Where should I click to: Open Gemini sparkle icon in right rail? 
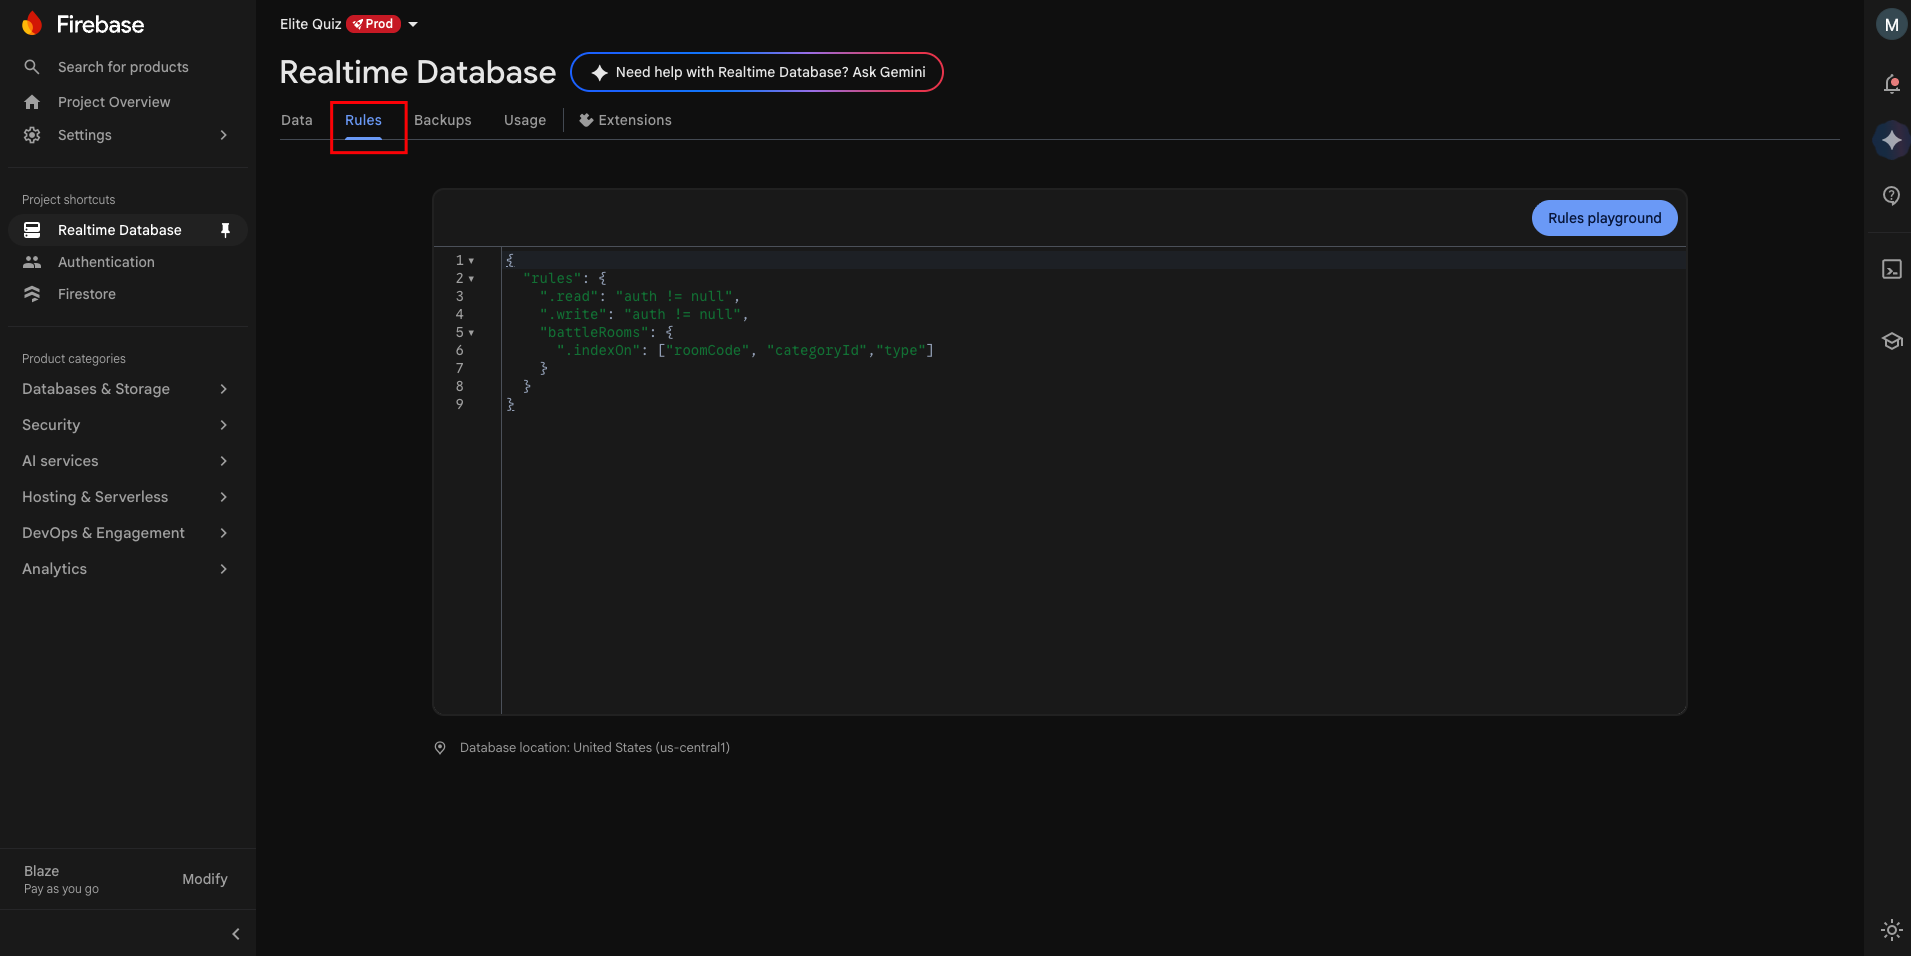[x=1891, y=140]
